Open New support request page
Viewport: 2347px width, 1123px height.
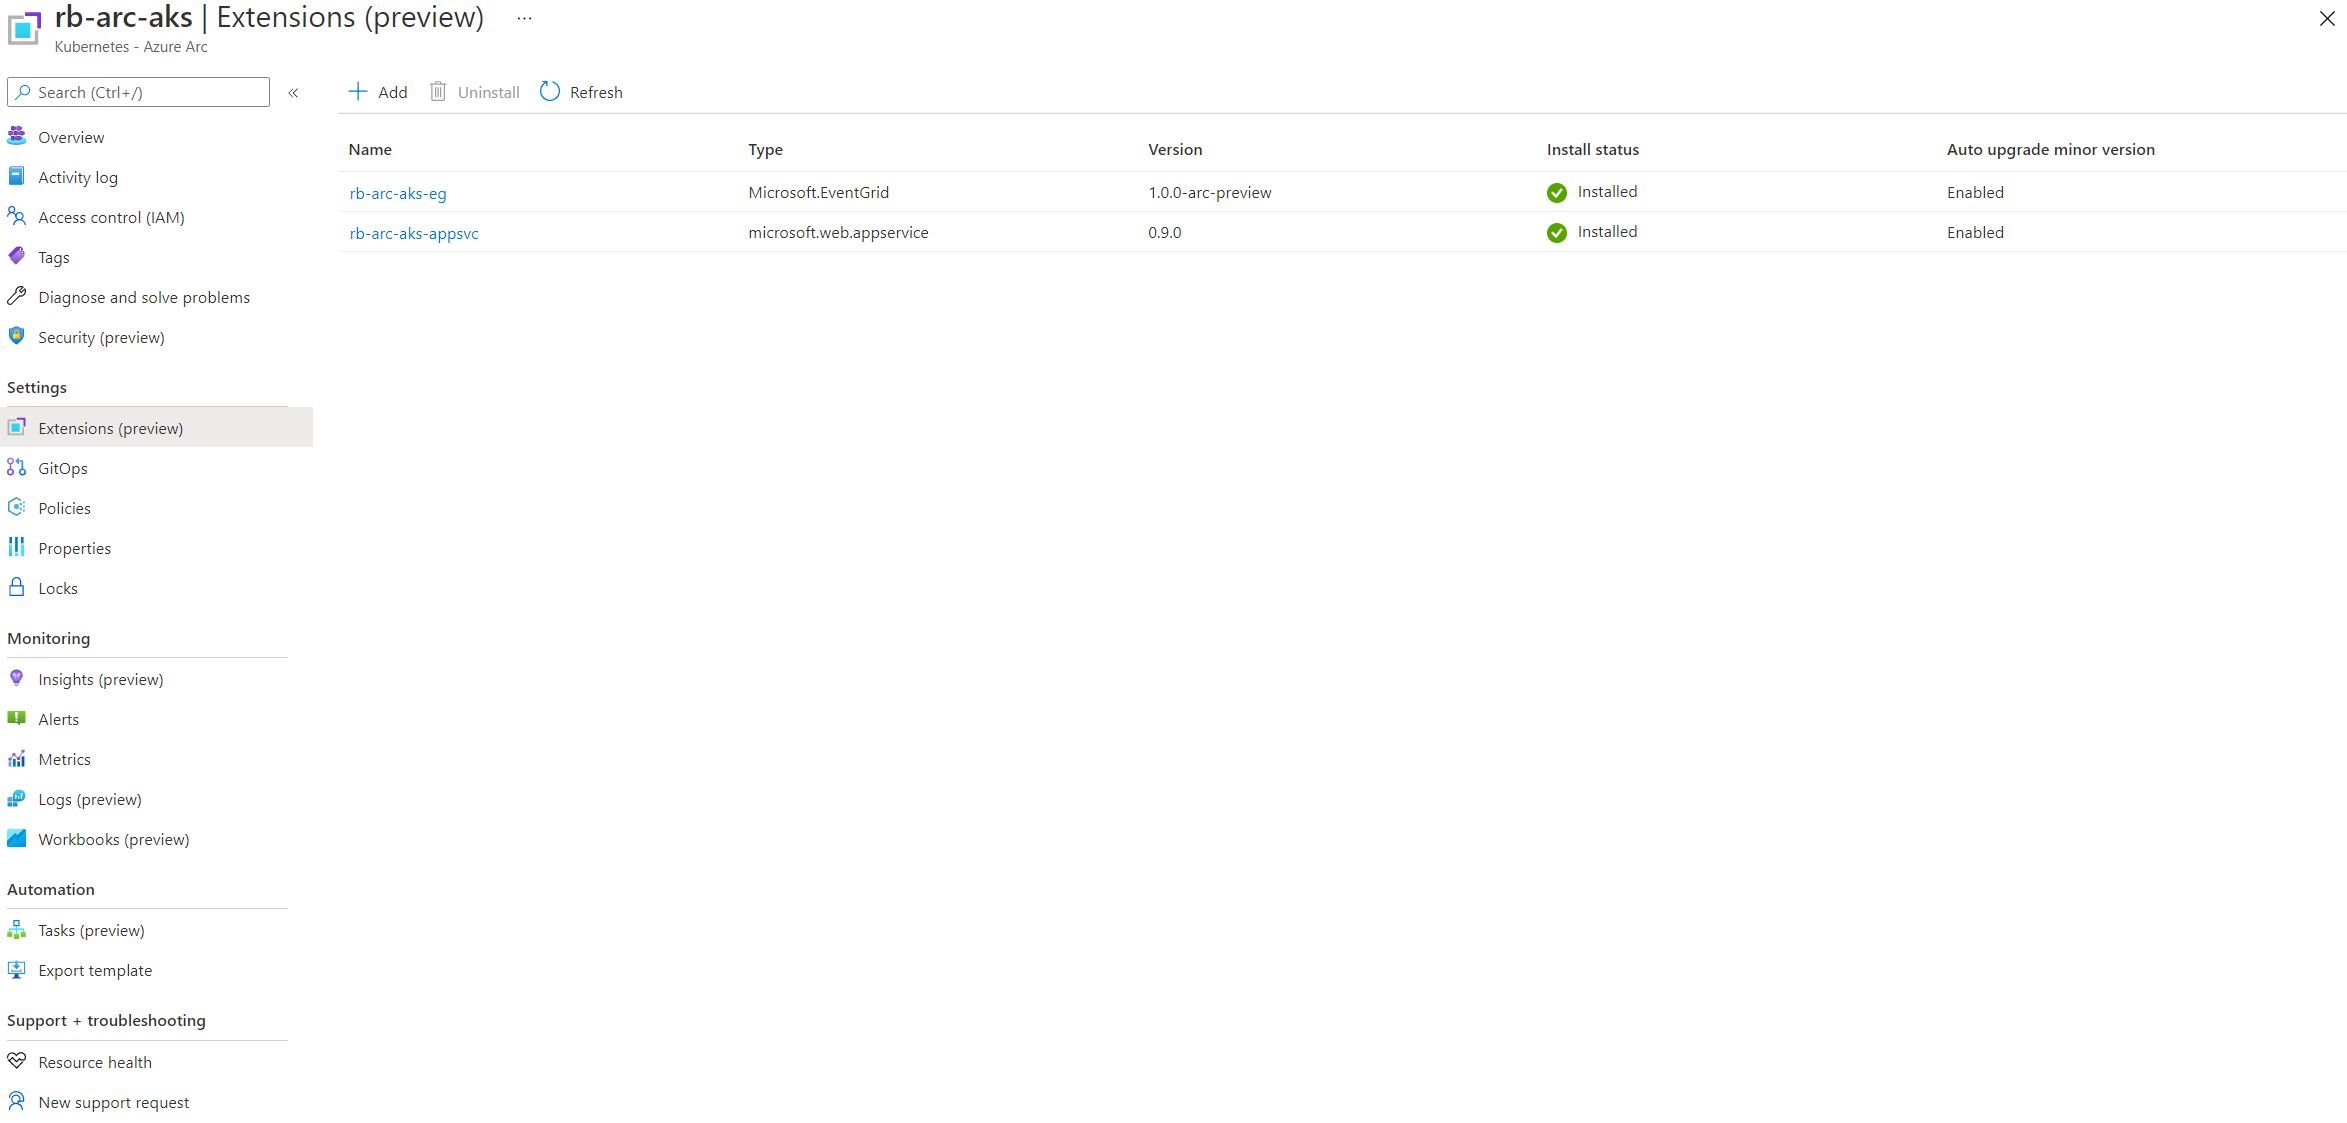coord(114,1101)
